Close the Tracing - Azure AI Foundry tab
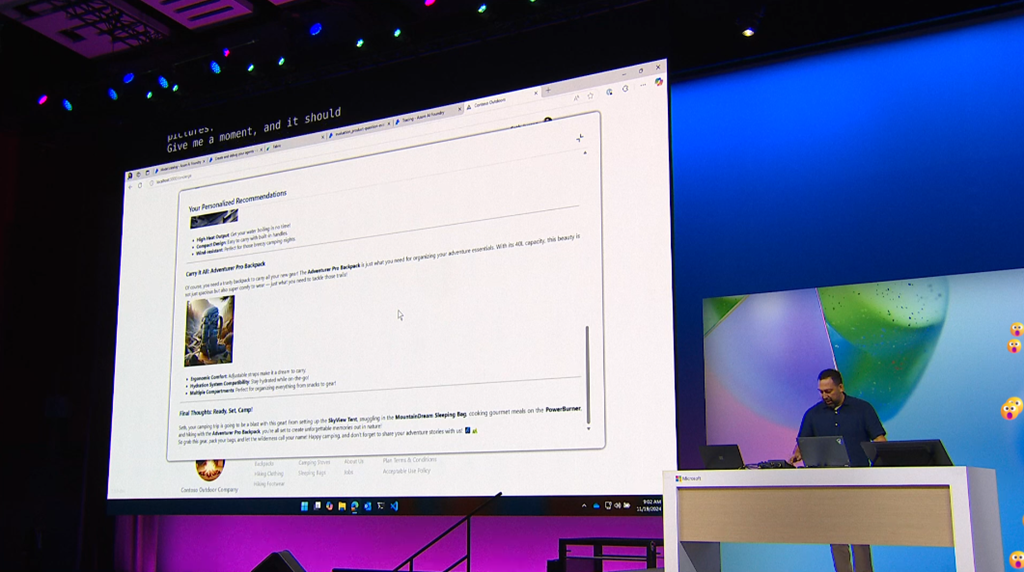 coord(460,109)
